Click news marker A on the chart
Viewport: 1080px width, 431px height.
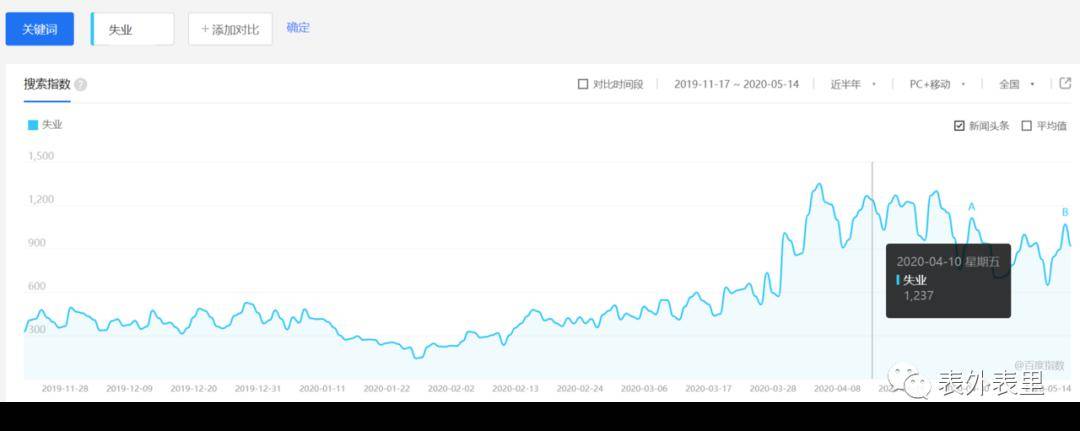(x=971, y=207)
